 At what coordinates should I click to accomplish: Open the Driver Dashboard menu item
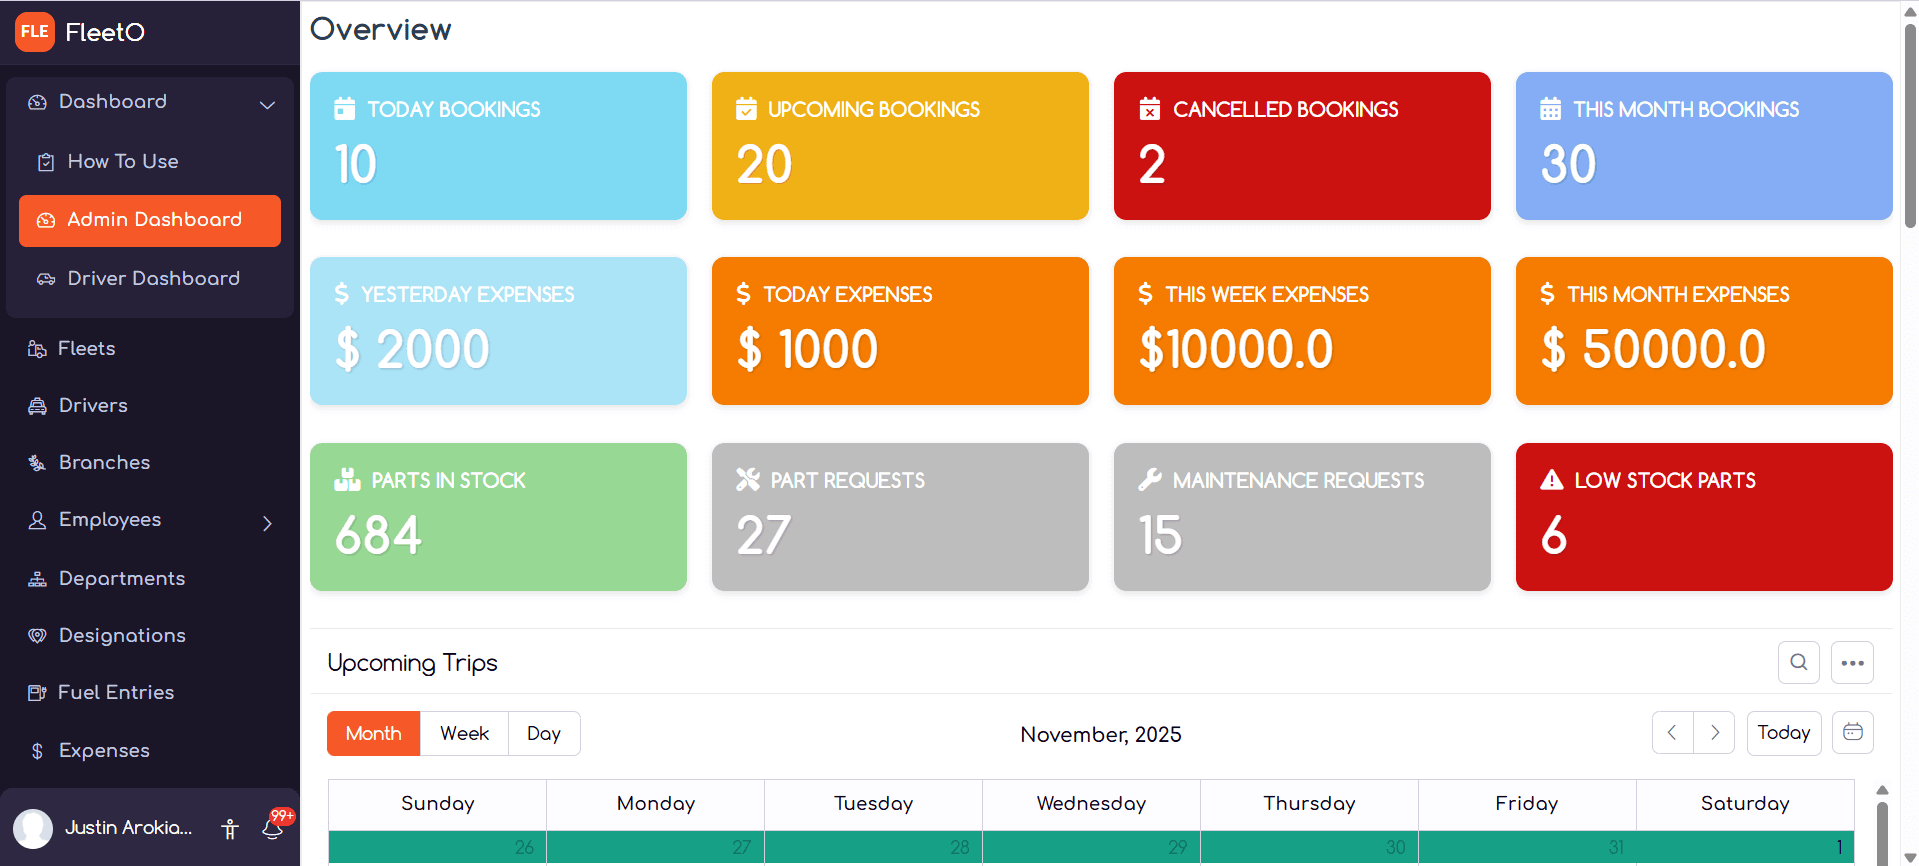[x=153, y=278]
